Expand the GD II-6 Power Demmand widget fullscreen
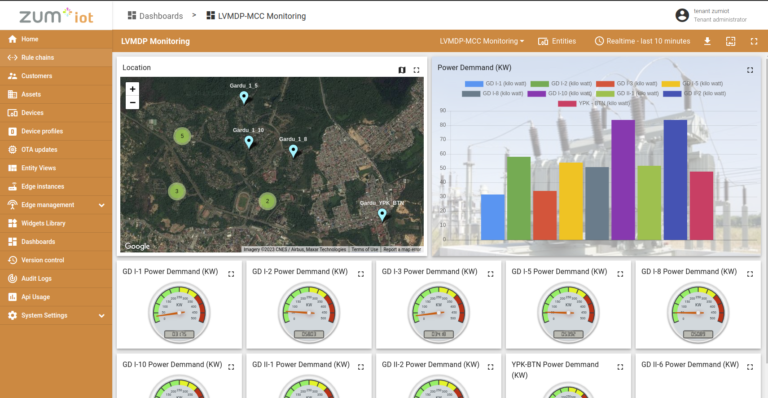768x398 pixels. (x=750, y=367)
